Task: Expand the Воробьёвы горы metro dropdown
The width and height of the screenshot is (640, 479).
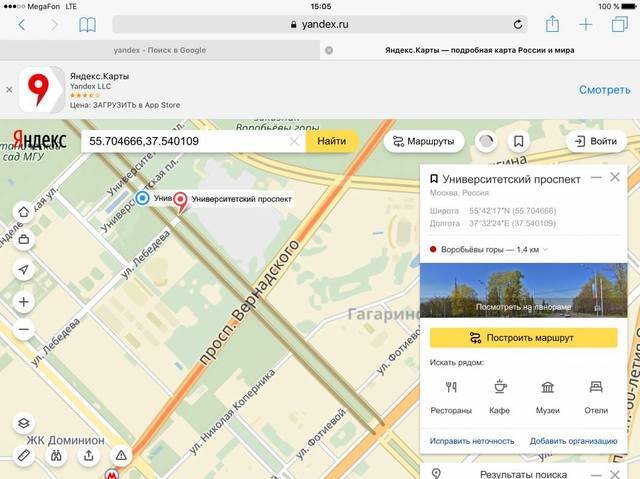Action: click(x=546, y=249)
